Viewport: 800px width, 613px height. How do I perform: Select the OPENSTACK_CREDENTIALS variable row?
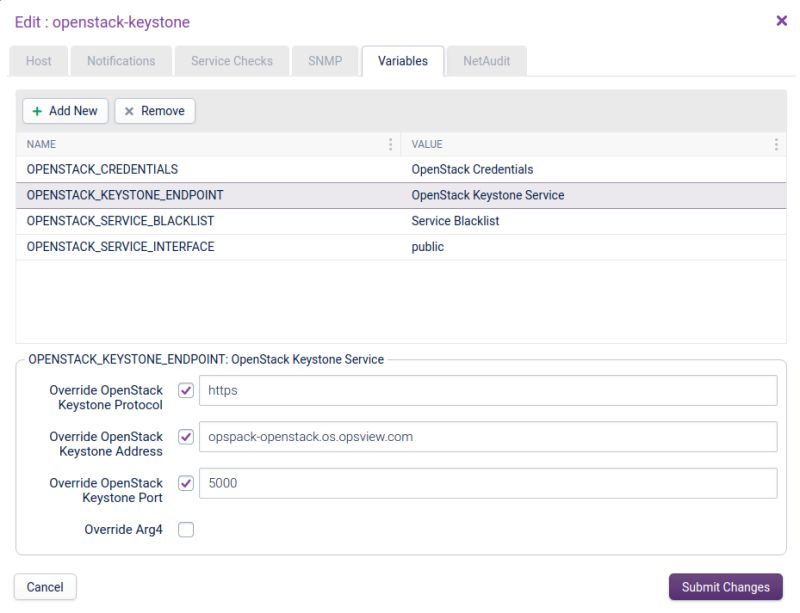pyautogui.click(x=200, y=170)
